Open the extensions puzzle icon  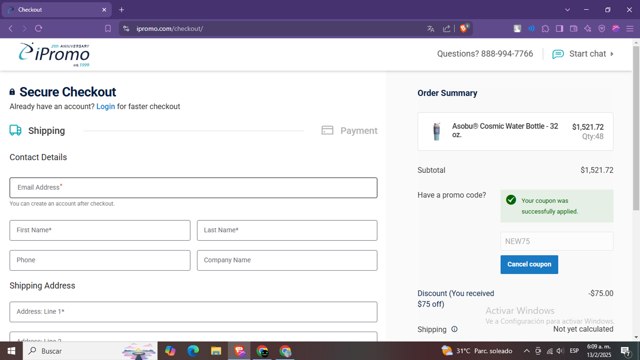point(545,29)
